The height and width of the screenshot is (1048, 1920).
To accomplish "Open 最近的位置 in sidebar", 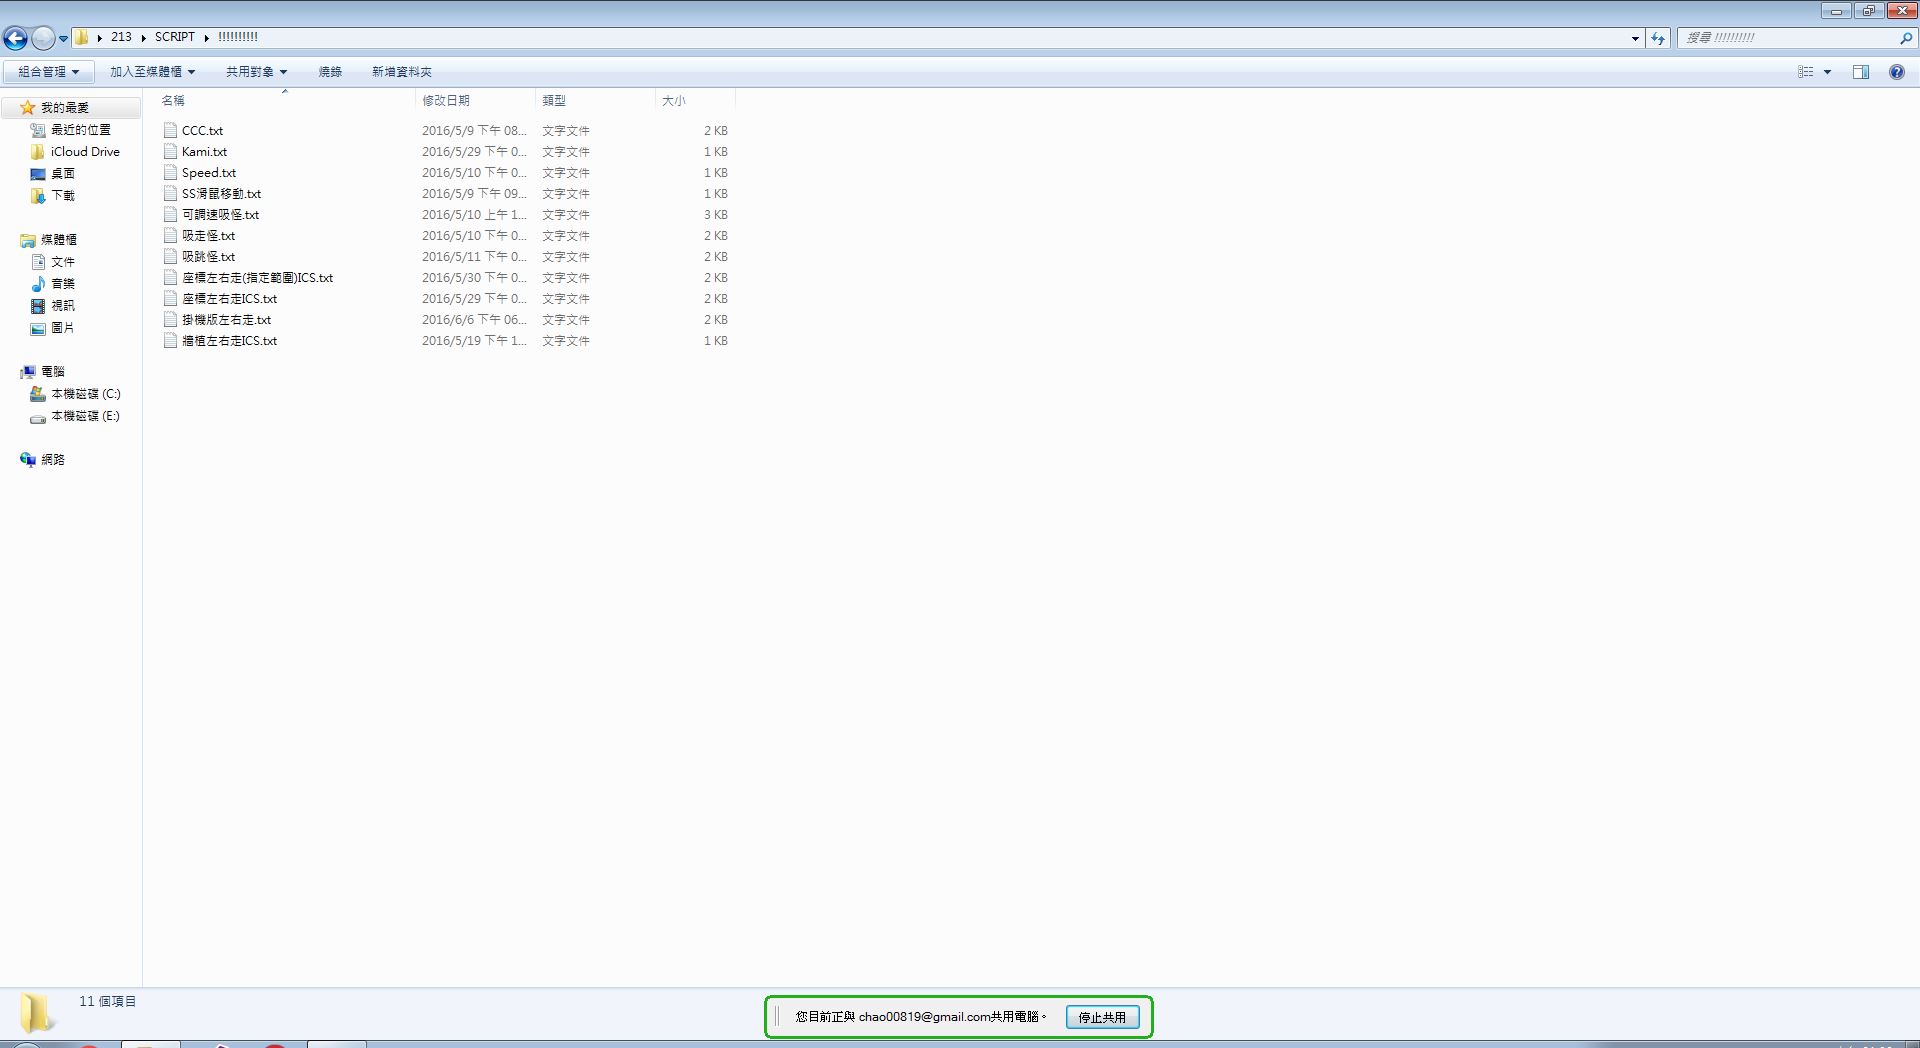I will click(80, 130).
